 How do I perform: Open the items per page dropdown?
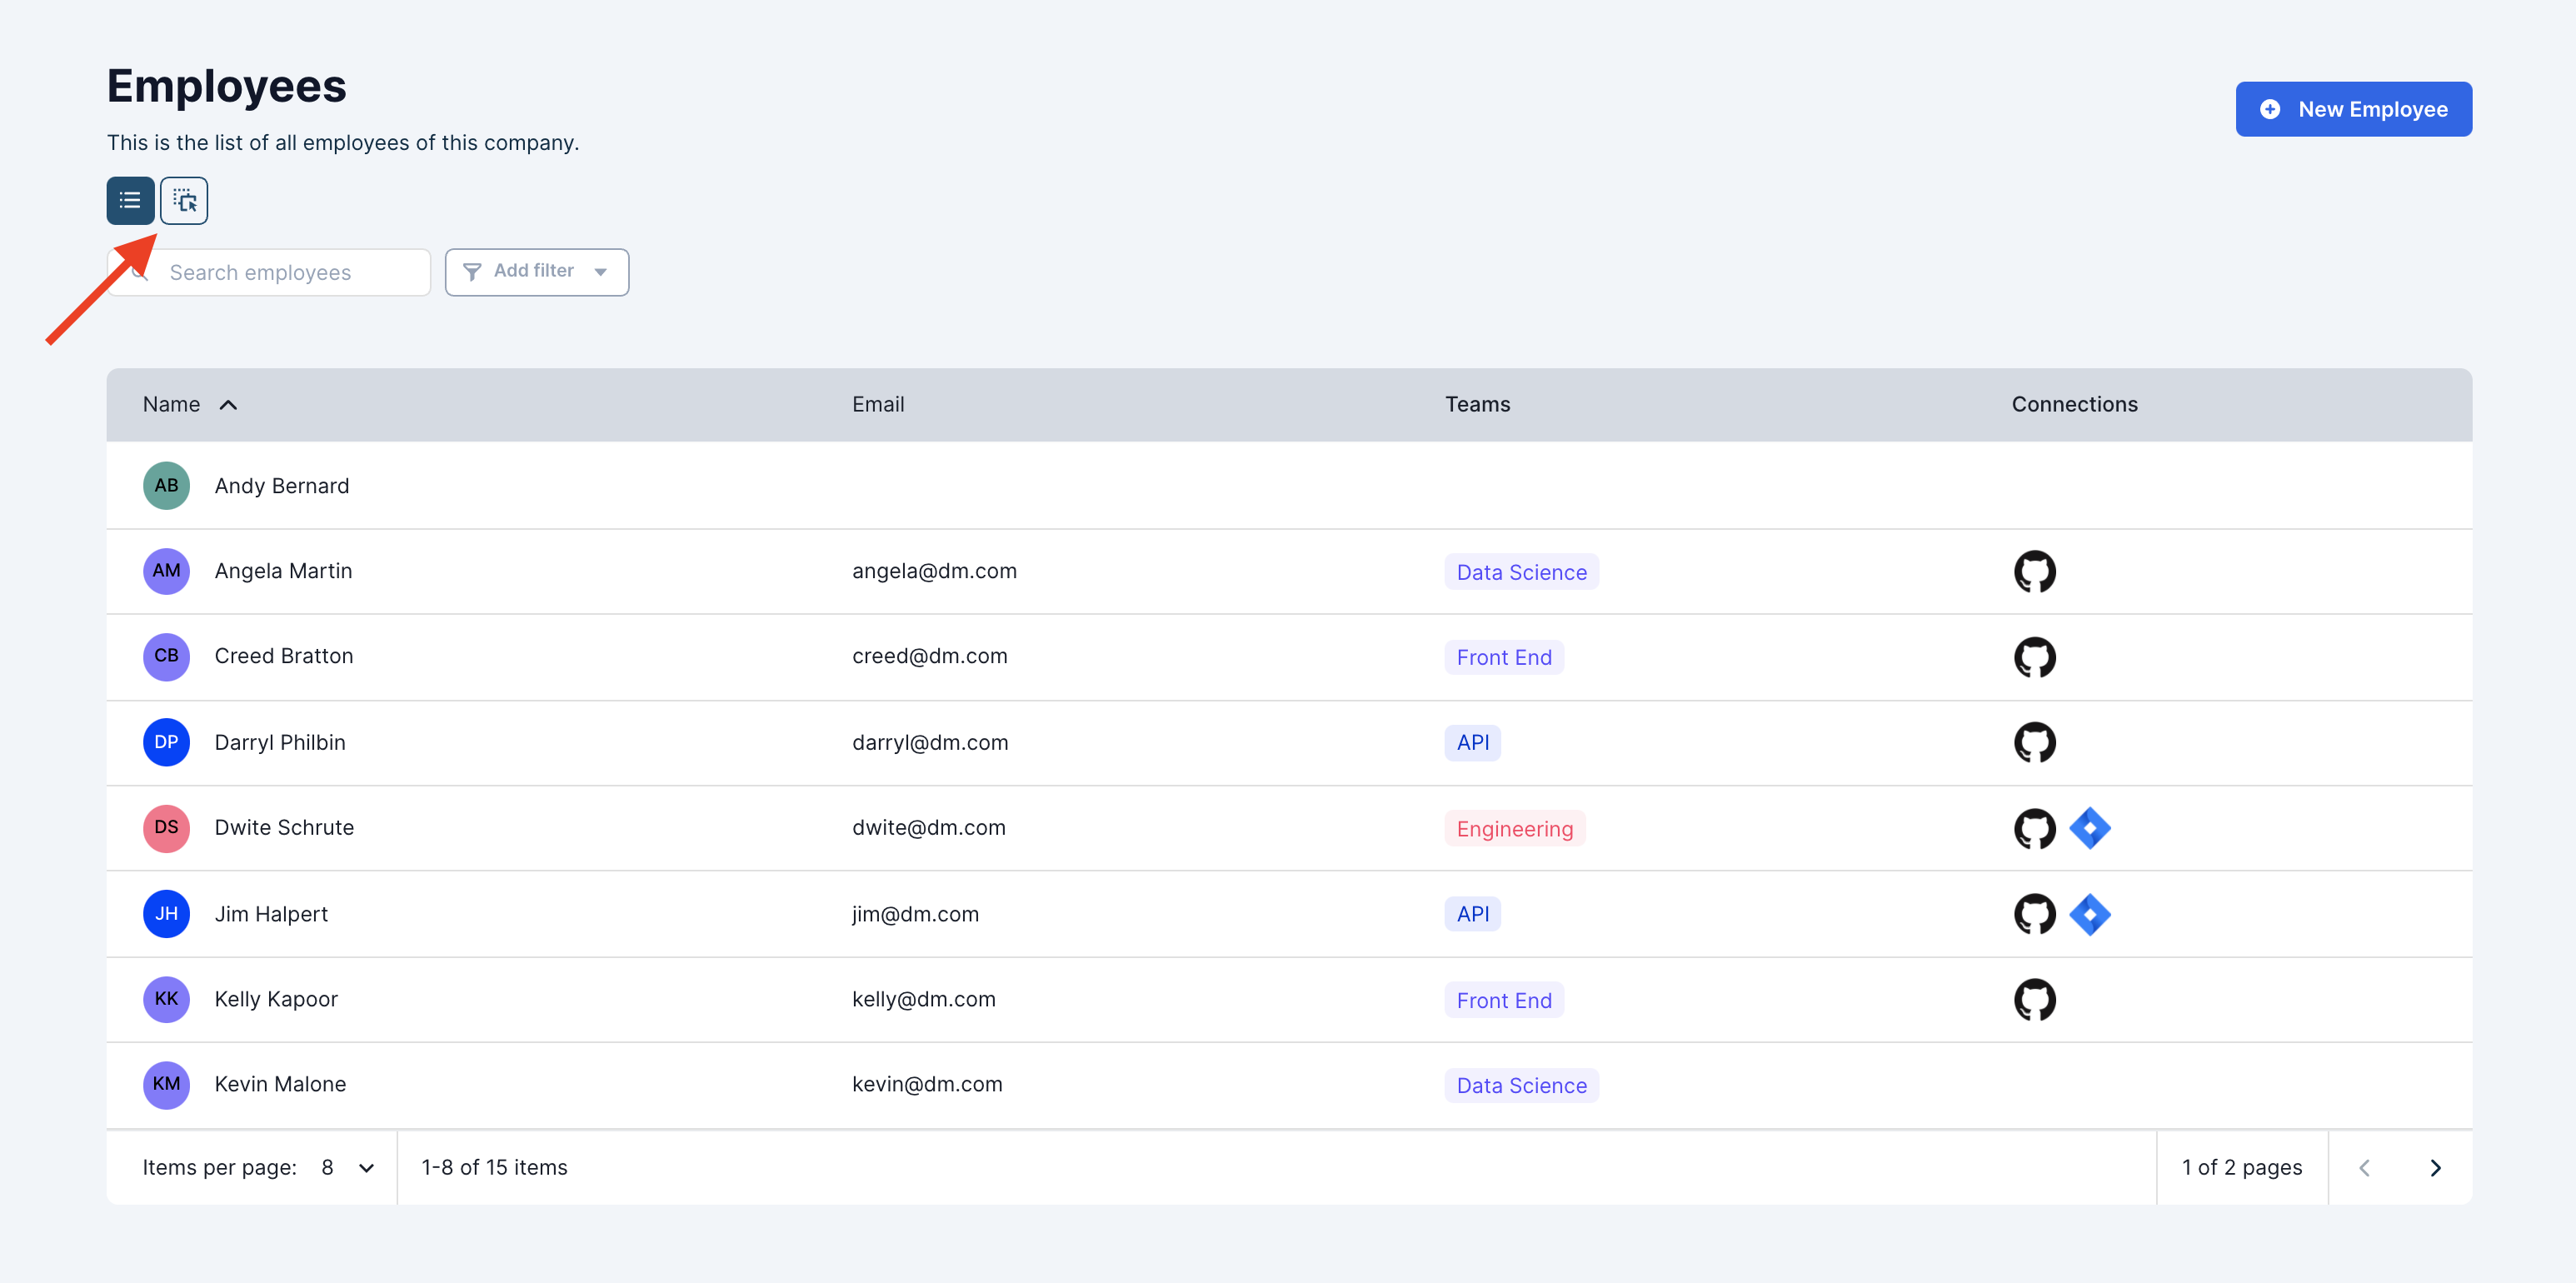347,1168
